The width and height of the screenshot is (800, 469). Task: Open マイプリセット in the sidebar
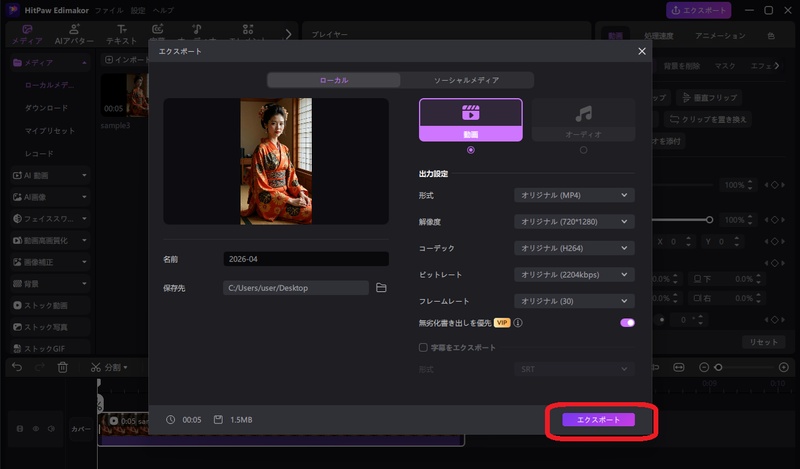click(x=49, y=131)
